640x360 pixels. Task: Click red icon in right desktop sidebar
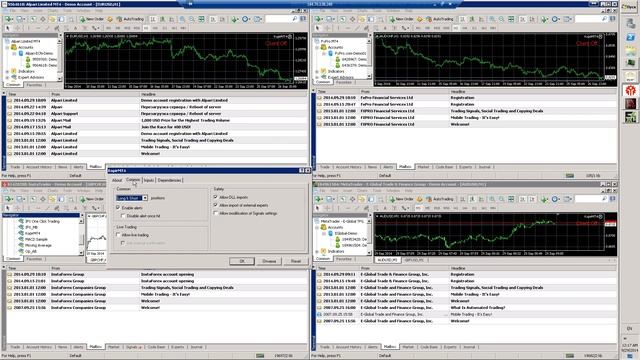point(631,90)
